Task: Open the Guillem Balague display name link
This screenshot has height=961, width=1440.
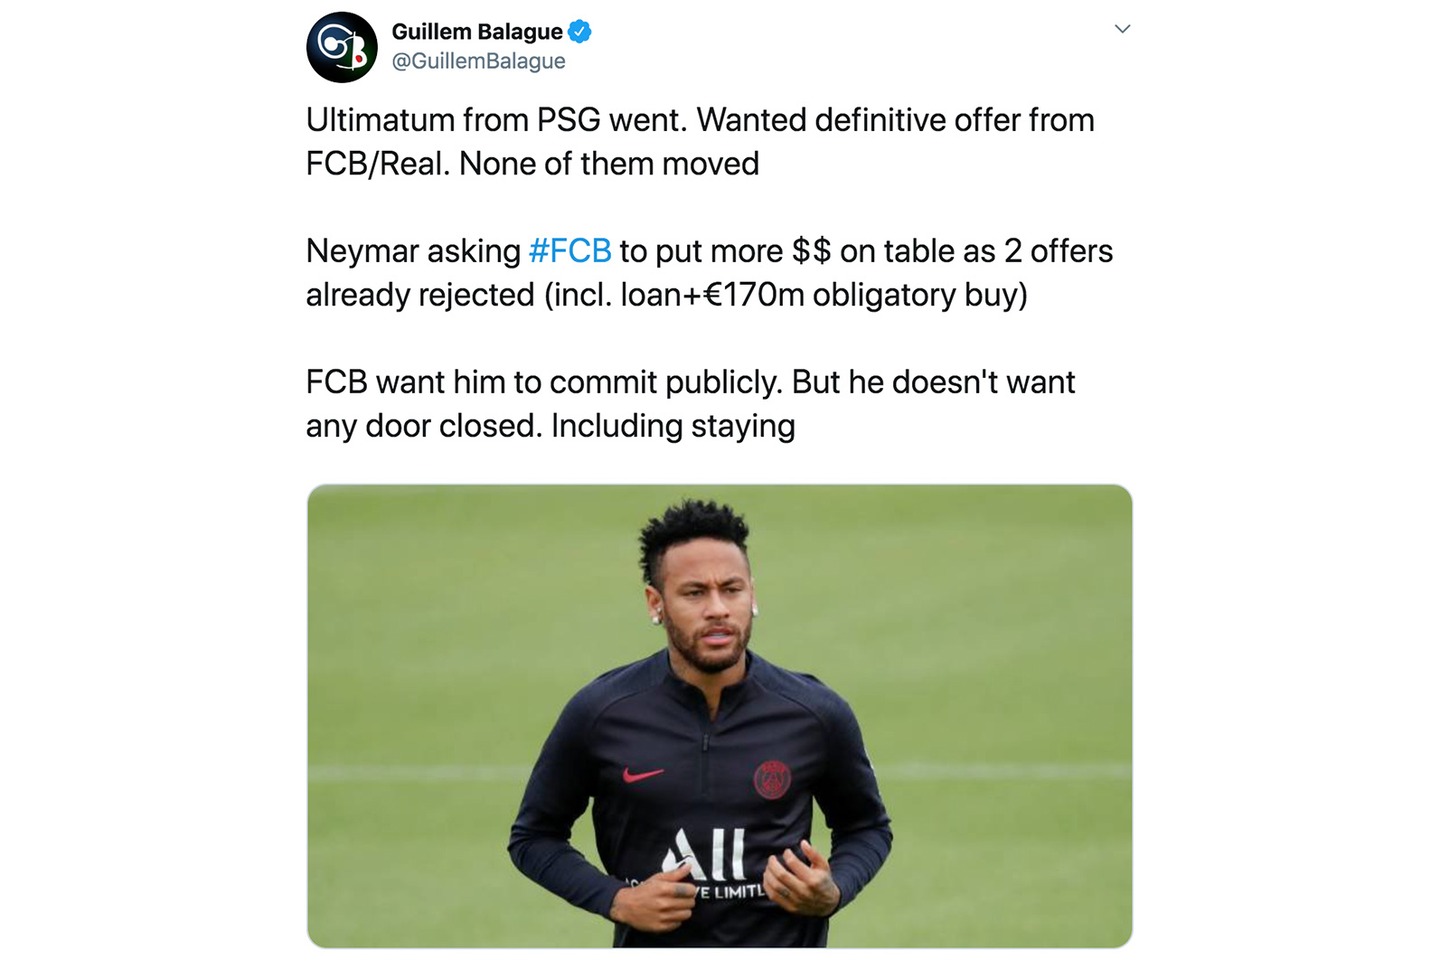Action: [477, 32]
